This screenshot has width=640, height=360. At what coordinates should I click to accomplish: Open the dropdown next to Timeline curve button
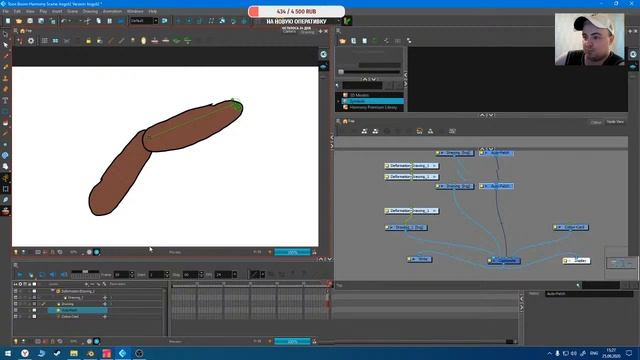[262, 275]
